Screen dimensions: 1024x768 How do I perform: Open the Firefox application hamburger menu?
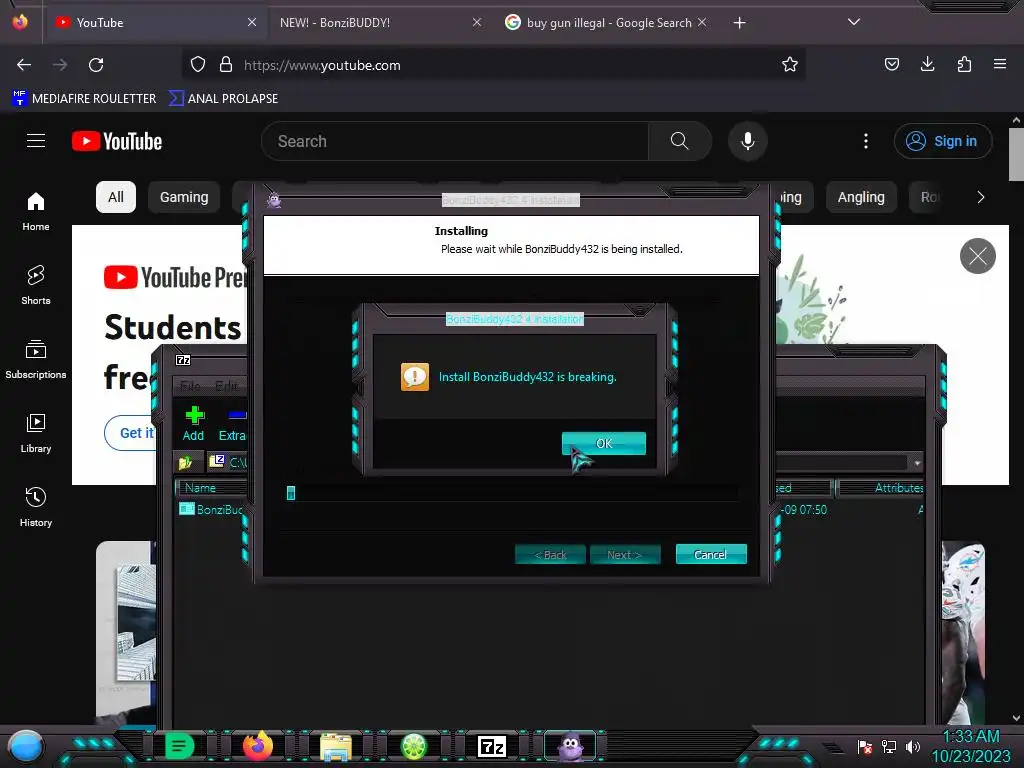coord(1000,64)
